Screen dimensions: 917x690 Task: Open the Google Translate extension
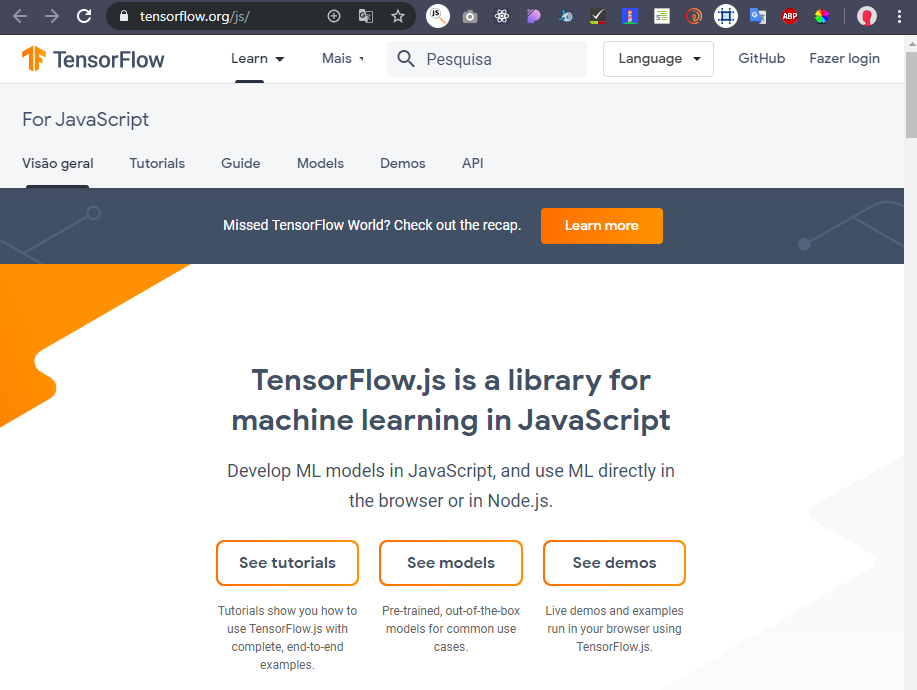coord(758,16)
